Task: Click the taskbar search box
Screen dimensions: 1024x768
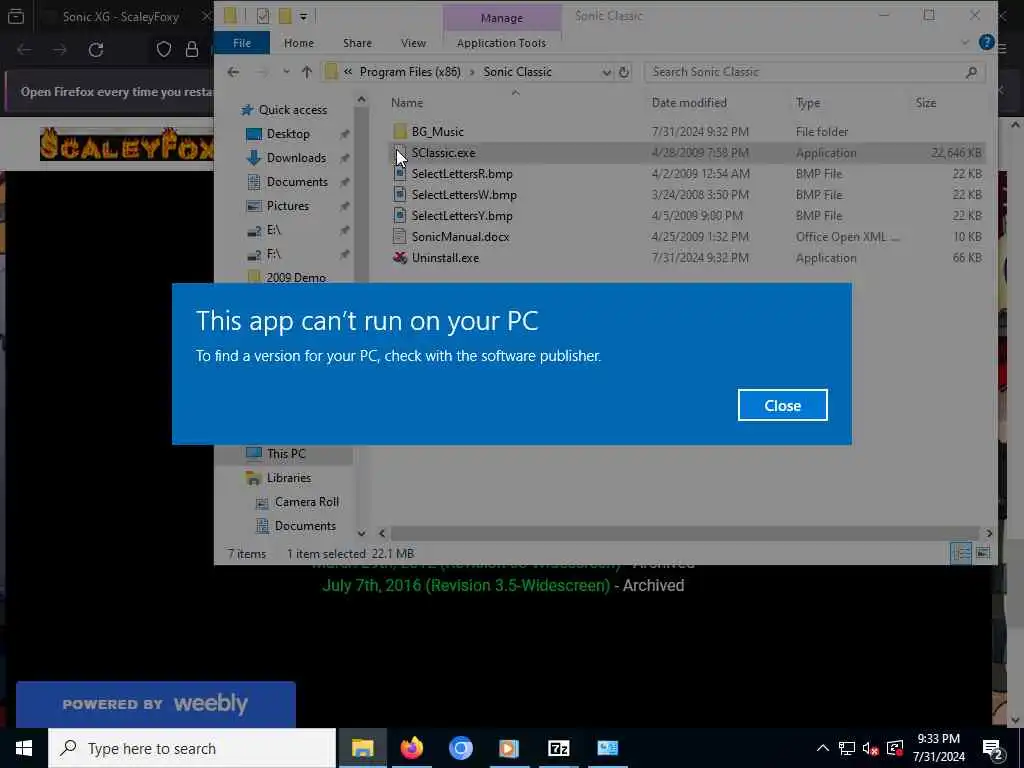Action: tap(192, 748)
